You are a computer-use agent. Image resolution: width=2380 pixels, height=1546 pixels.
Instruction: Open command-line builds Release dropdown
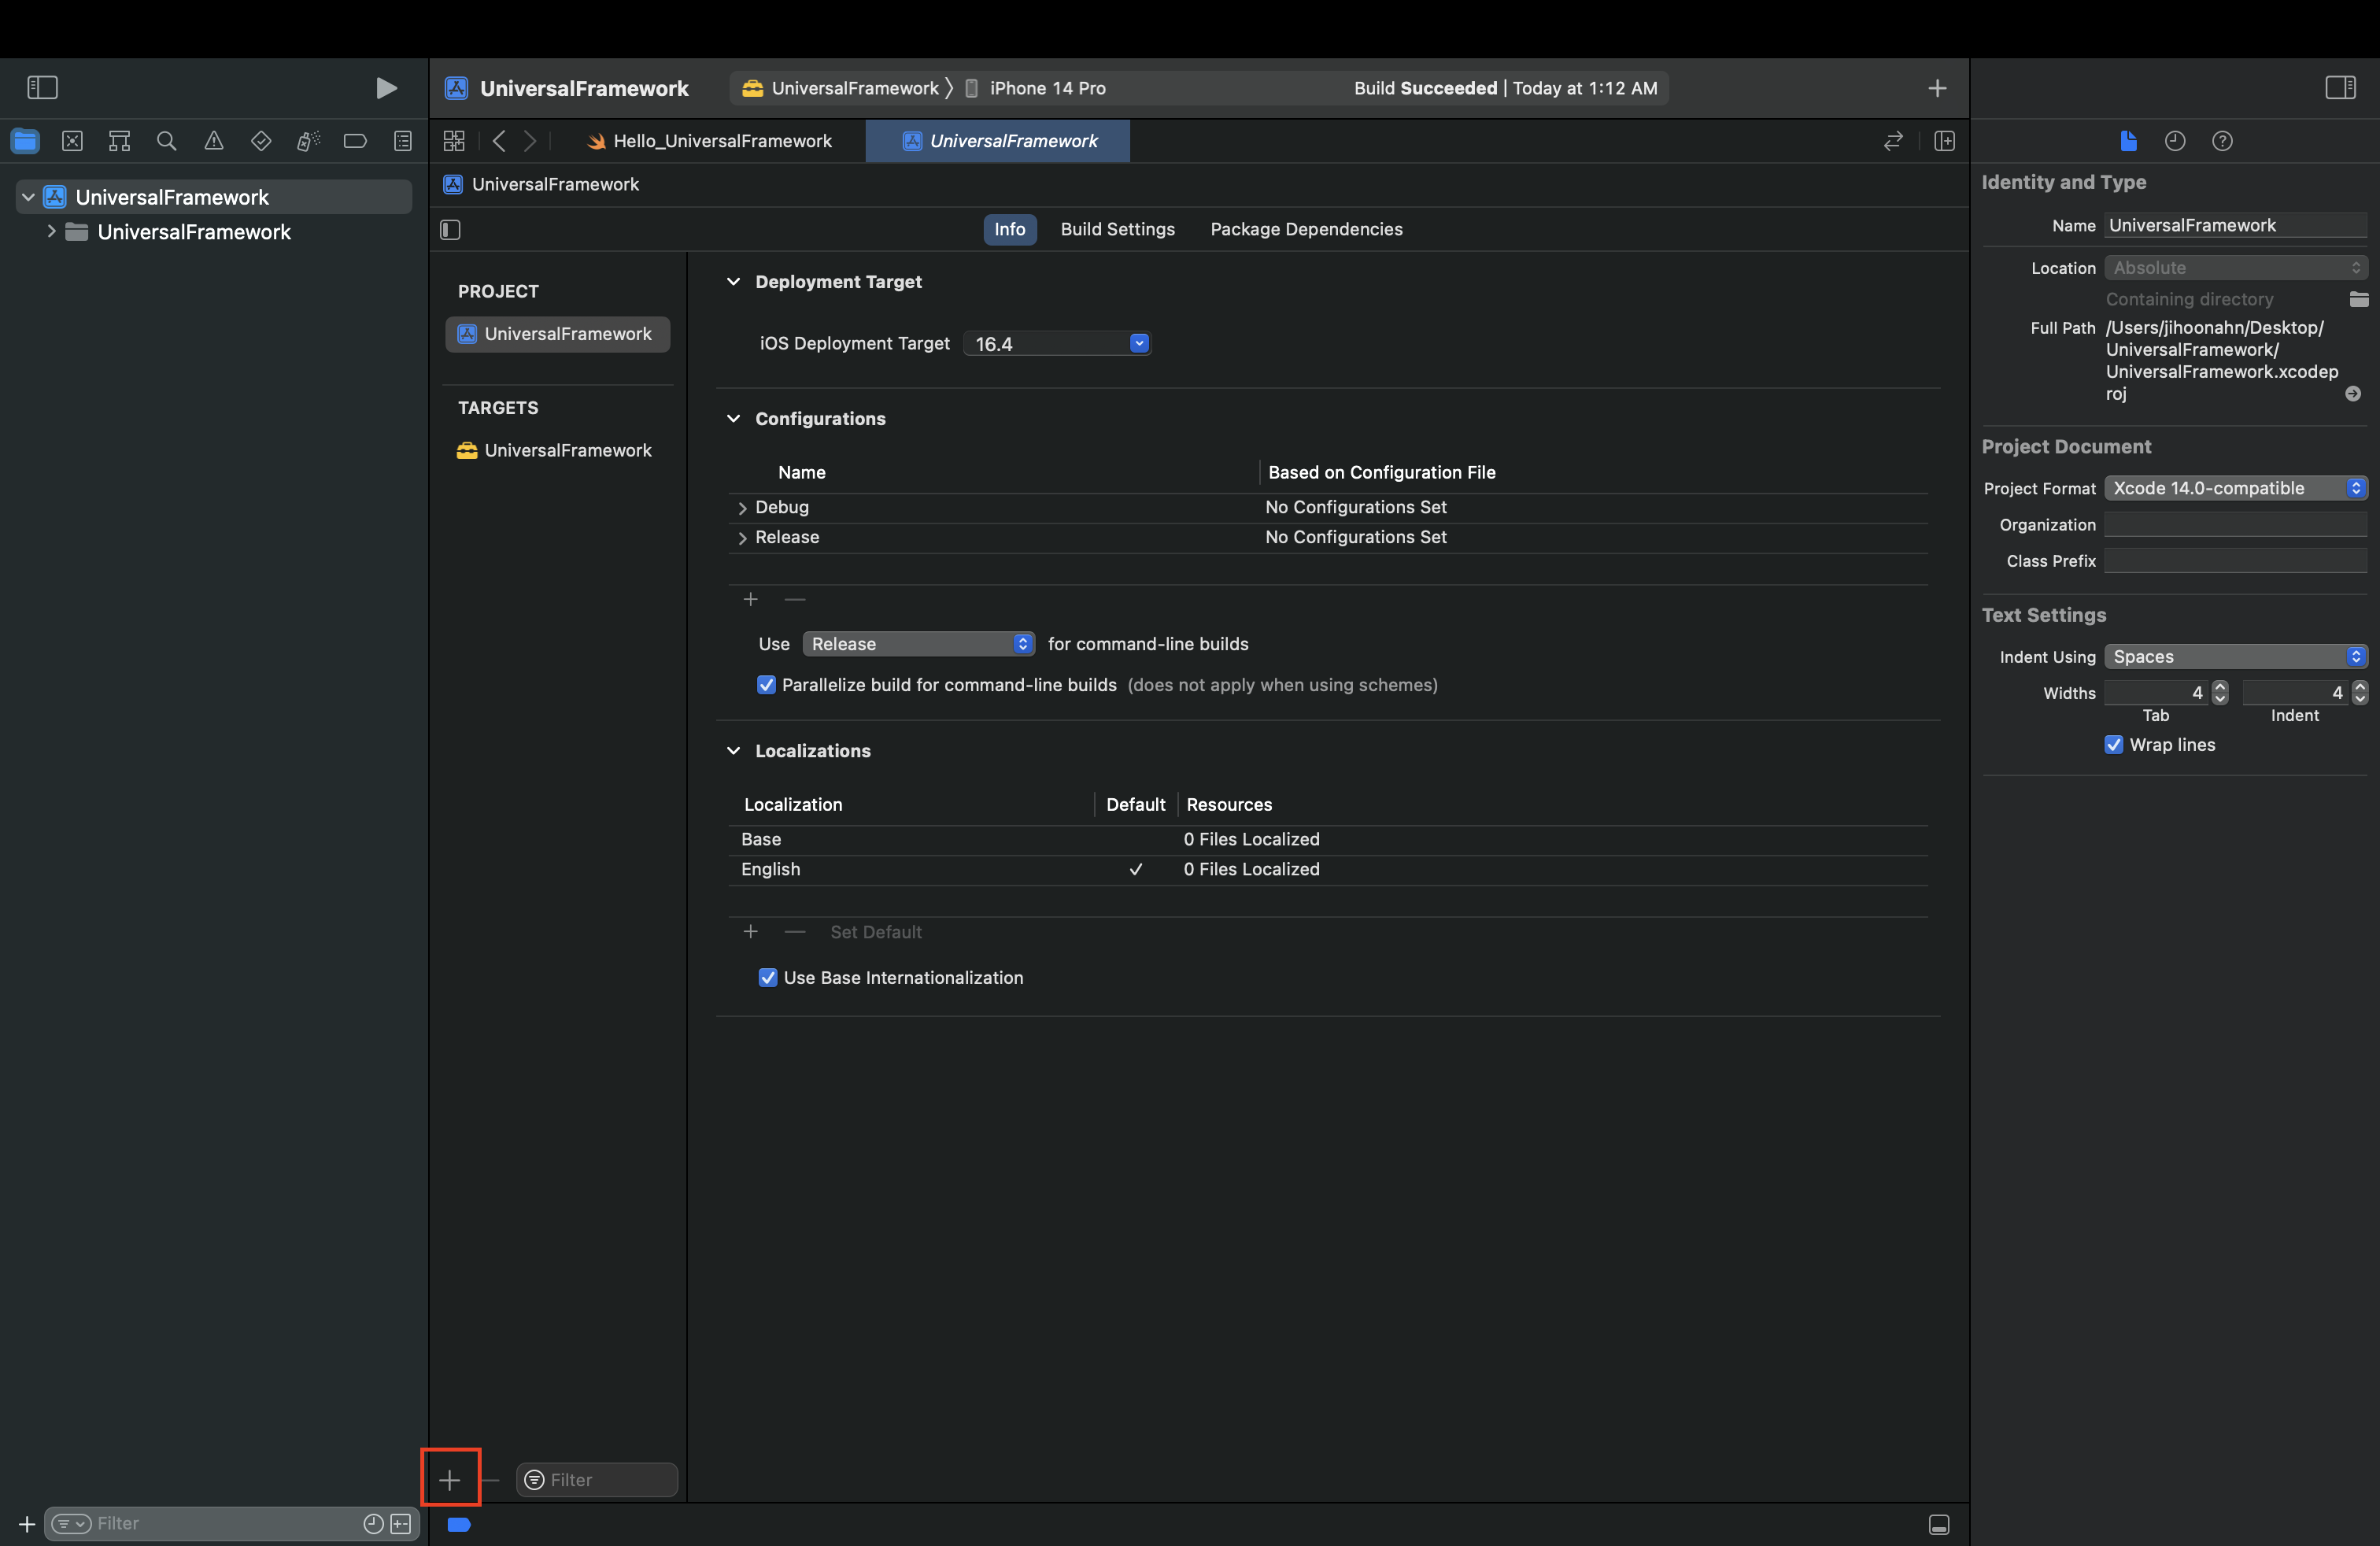click(918, 644)
